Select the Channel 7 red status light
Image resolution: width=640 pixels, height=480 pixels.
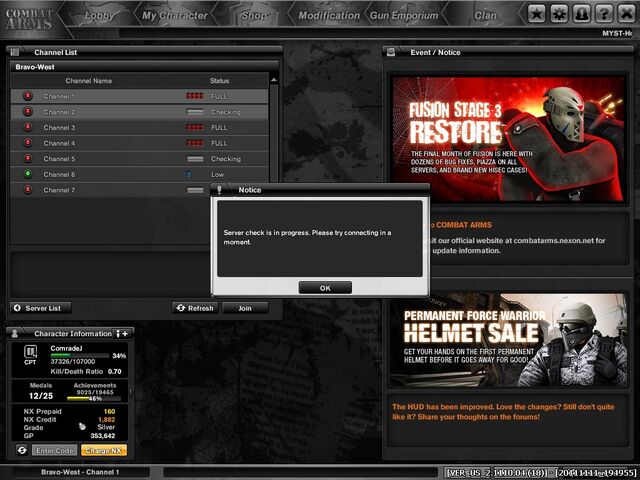click(28, 189)
